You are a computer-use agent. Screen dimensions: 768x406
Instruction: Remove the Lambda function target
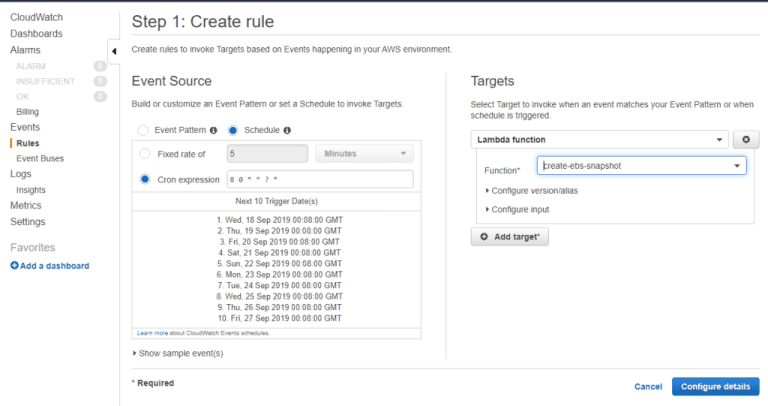click(x=746, y=140)
